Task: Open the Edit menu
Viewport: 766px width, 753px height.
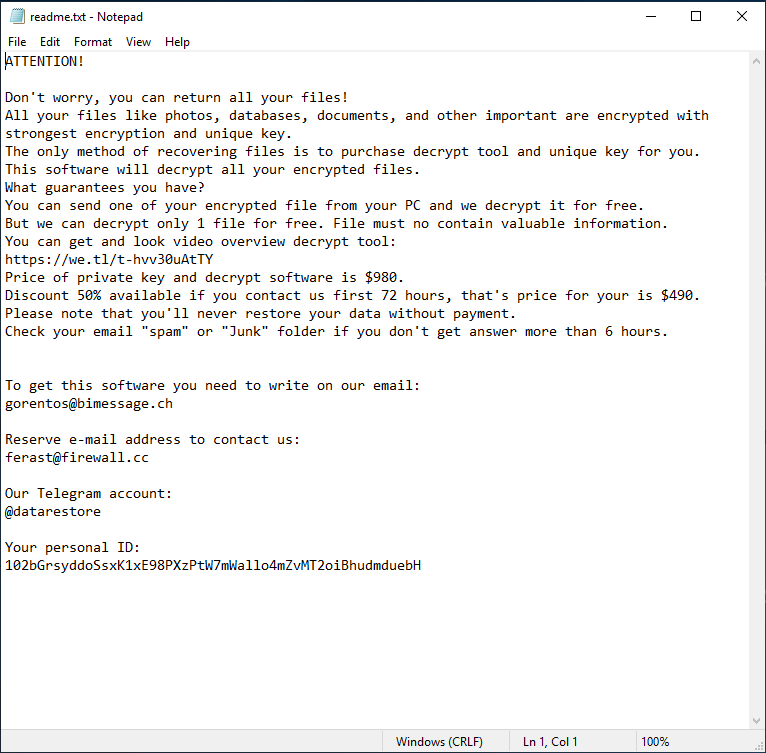Action: pyautogui.click(x=50, y=42)
